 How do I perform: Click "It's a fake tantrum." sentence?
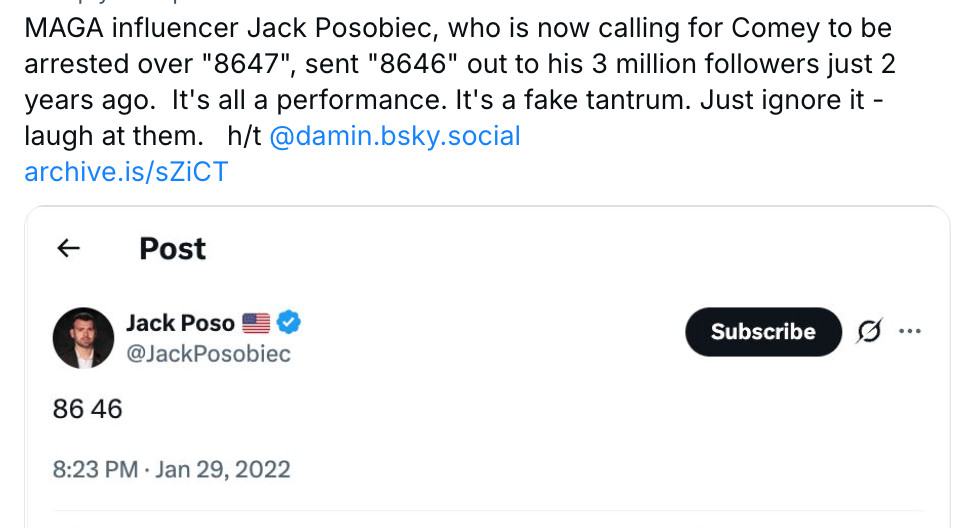click(x=573, y=100)
